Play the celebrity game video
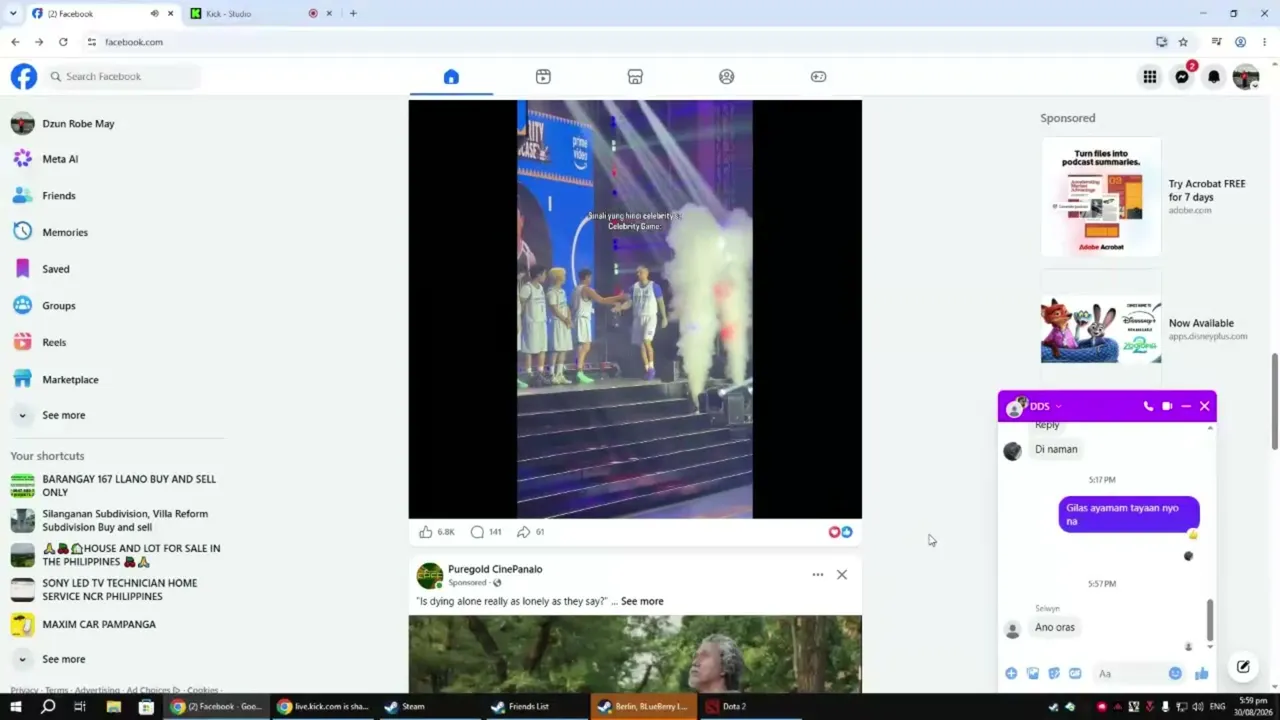The height and width of the screenshot is (720, 1280). (635, 309)
